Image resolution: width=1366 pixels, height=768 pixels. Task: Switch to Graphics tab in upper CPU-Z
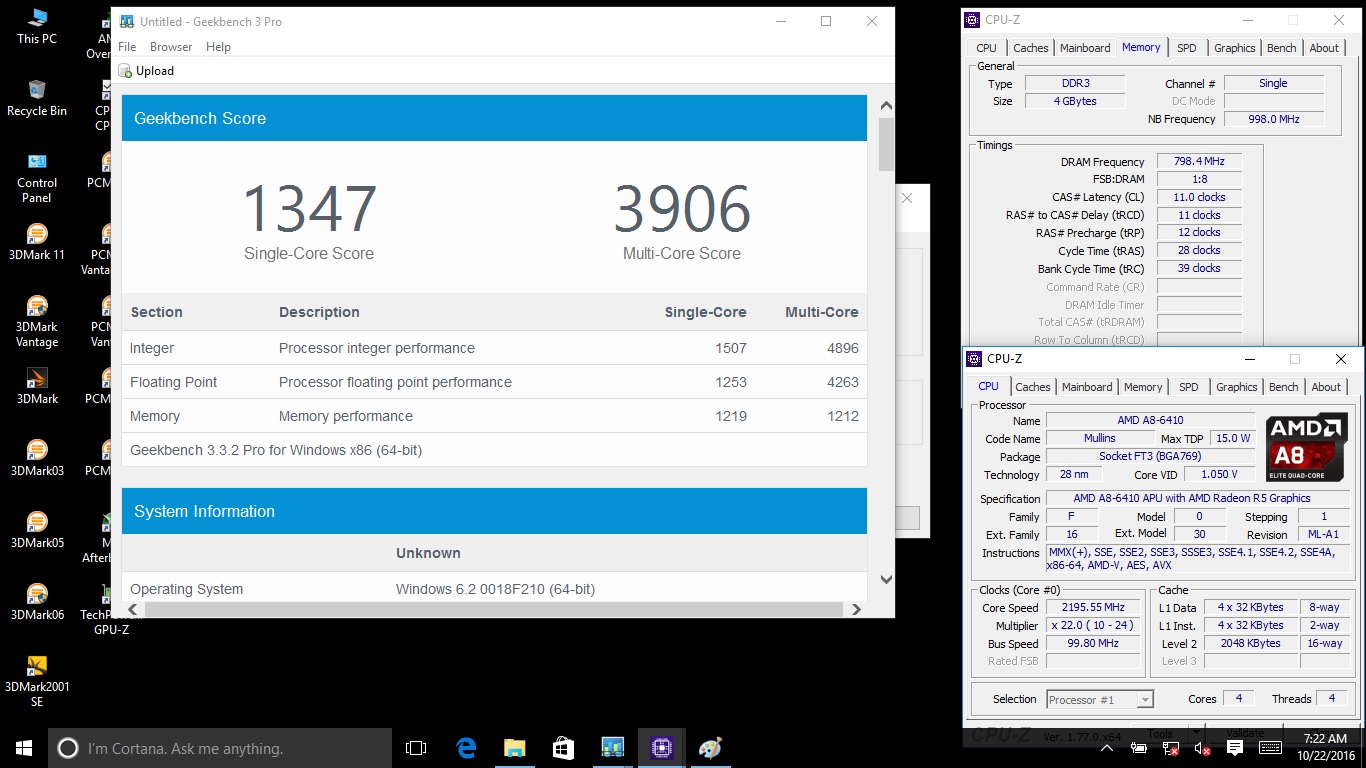click(1234, 48)
